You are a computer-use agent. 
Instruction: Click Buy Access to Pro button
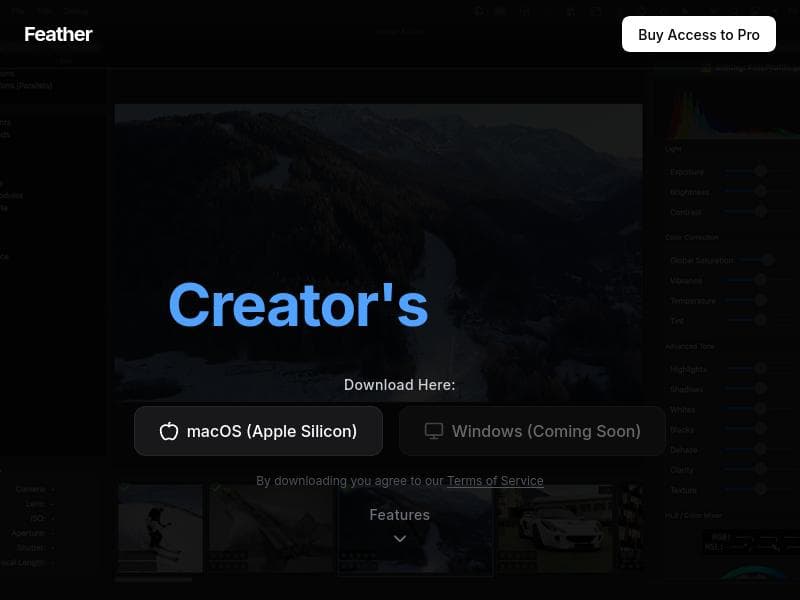[x=698, y=34]
